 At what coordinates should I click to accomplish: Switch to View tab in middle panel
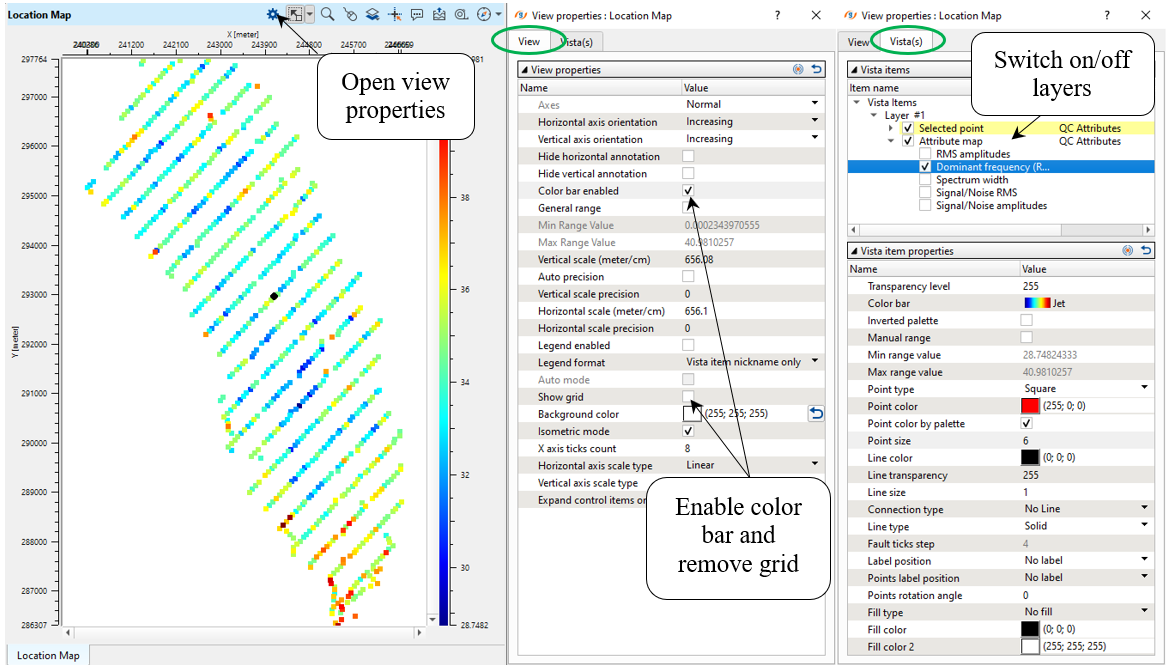click(x=529, y=42)
